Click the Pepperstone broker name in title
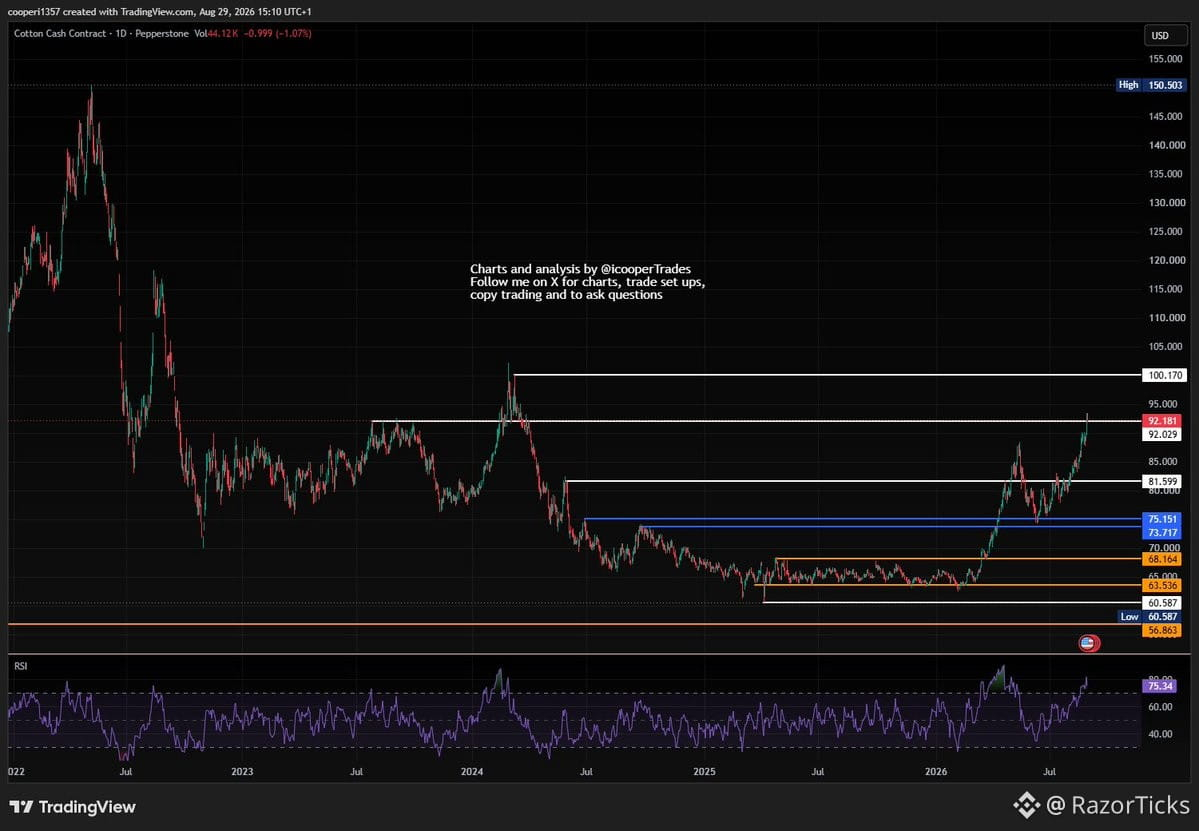 [161, 34]
